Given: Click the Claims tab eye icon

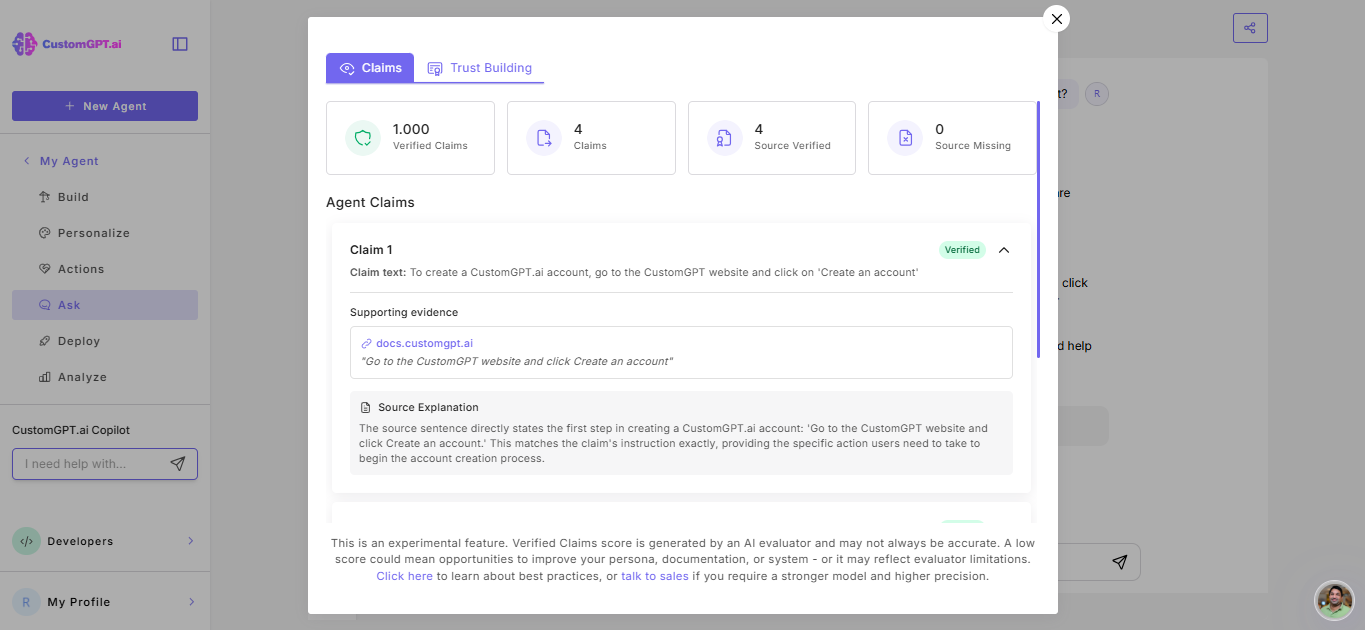Looking at the screenshot, I should point(347,68).
